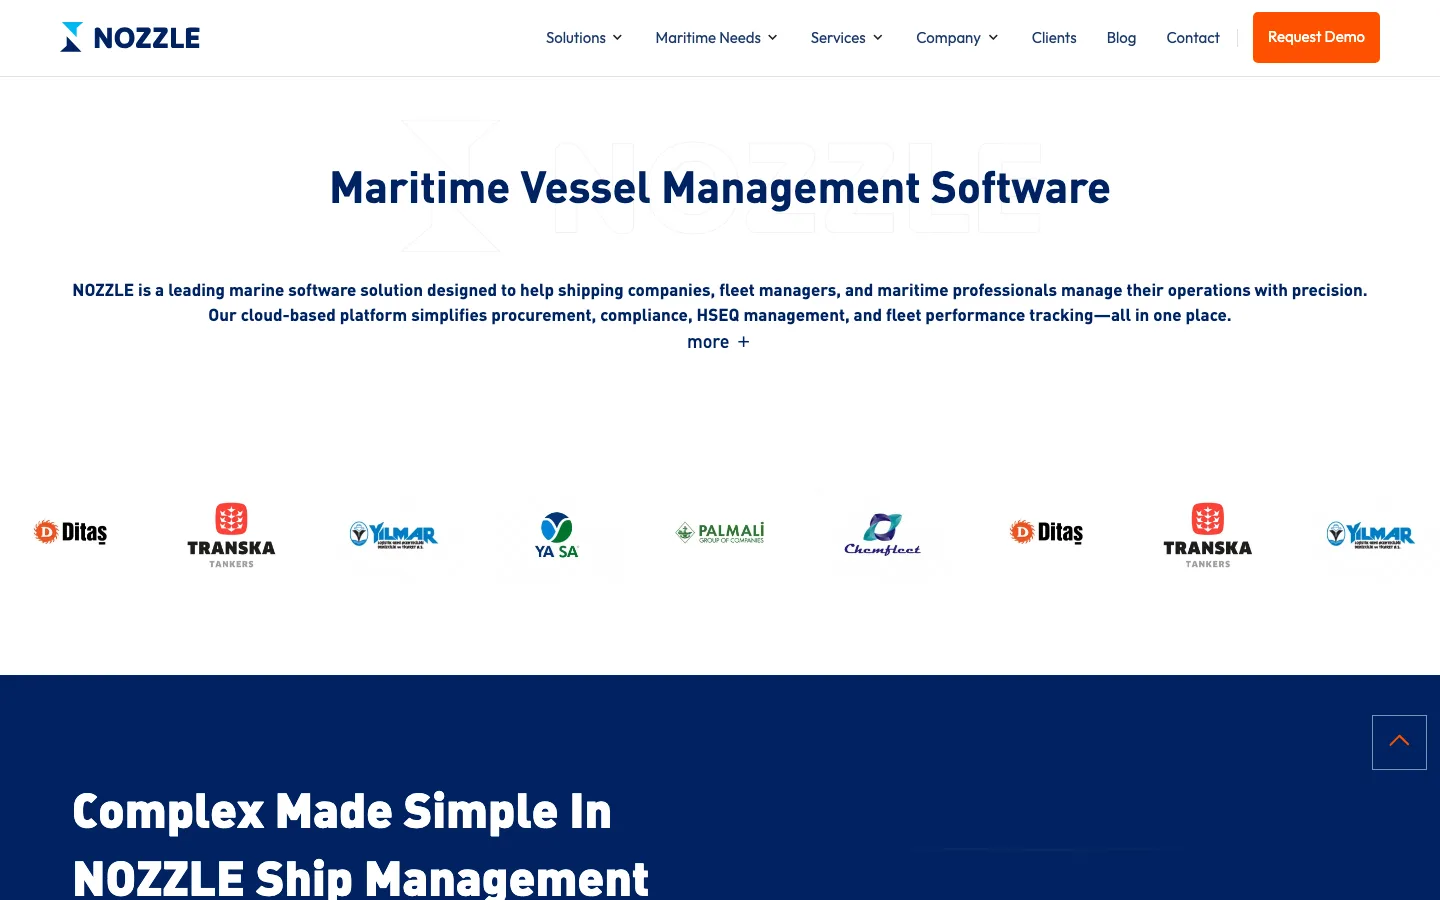Click the 'Maritime Vessel Management Software' heading

[720, 188]
